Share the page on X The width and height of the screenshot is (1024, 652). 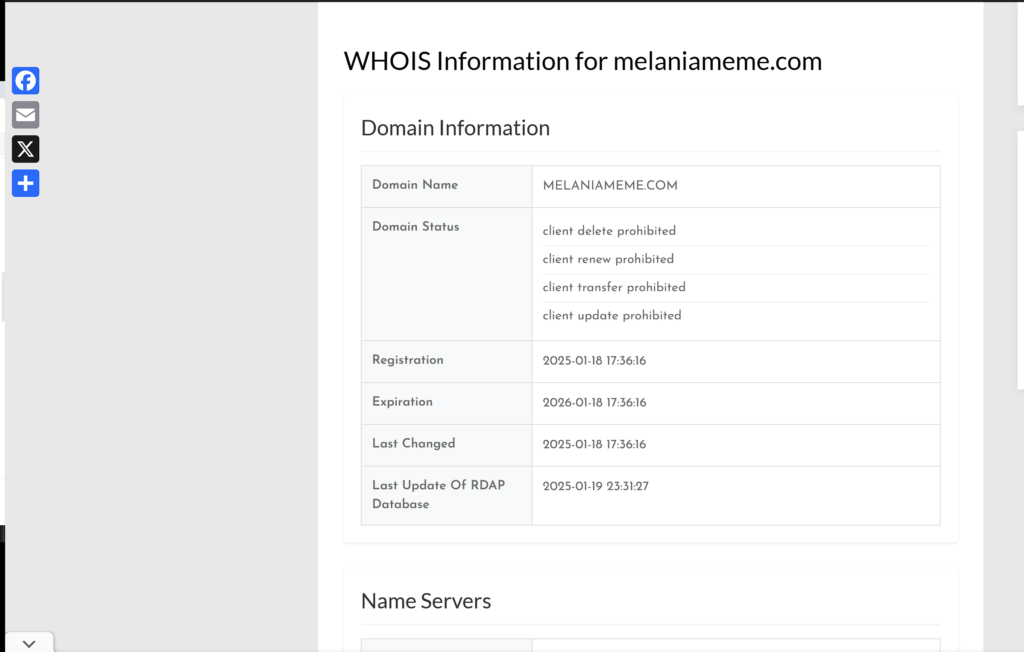pyautogui.click(x=25, y=149)
